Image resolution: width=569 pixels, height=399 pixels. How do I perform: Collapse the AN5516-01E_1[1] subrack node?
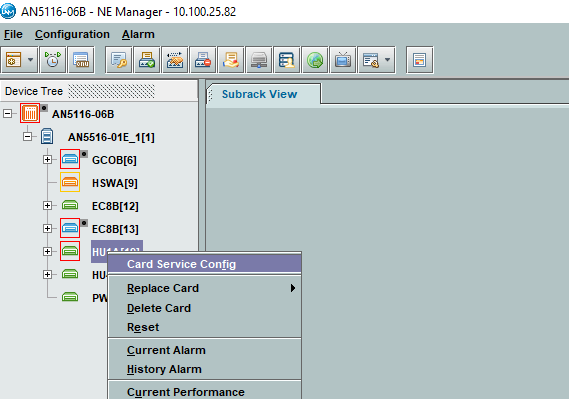click(28, 137)
